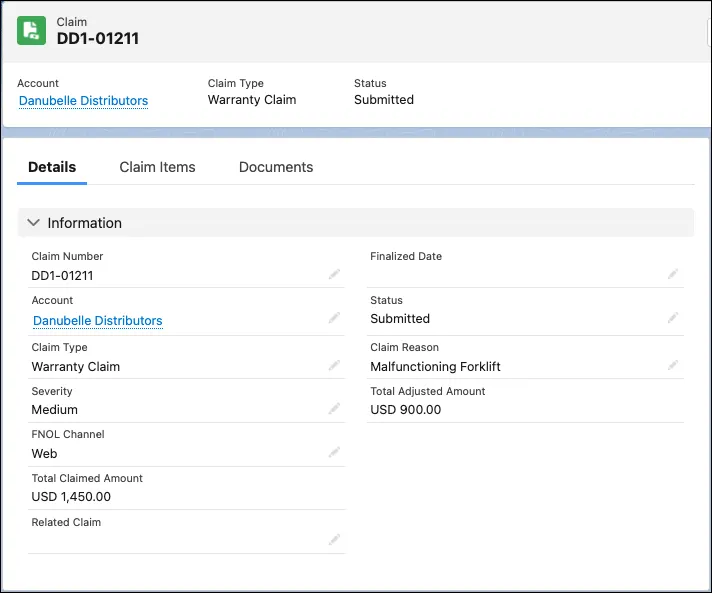Click the Severity value Medium
Screen dimensions: 712x593
click(x=54, y=410)
